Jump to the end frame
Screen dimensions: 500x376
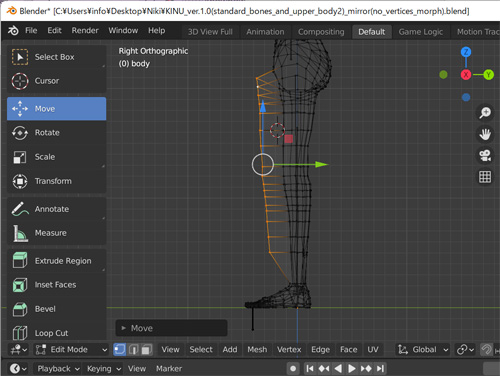pyautogui.click(x=380, y=369)
